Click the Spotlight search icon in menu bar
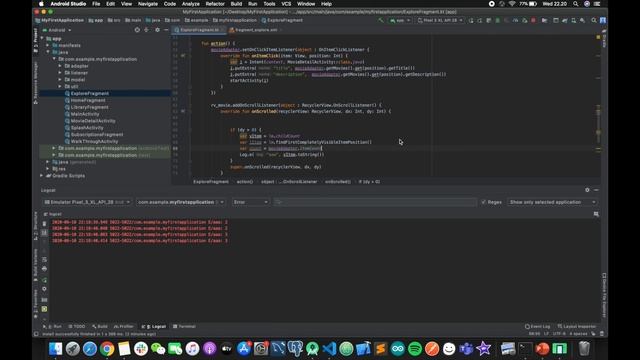The image size is (640, 360). (x=576, y=4)
